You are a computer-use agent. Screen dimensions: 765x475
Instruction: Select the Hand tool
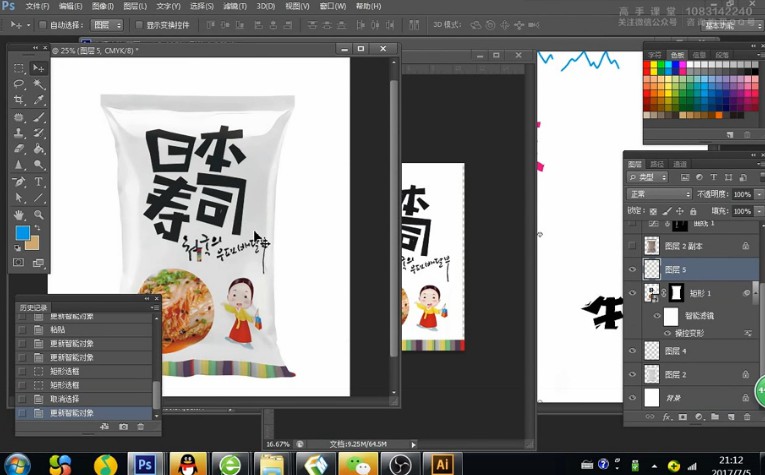(19, 214)
